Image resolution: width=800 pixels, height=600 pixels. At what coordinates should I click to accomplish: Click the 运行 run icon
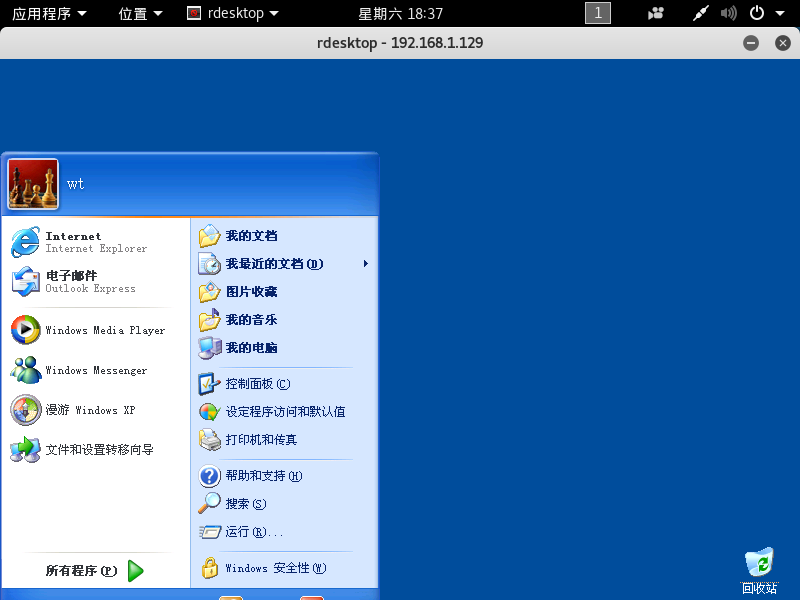point(209,532)
